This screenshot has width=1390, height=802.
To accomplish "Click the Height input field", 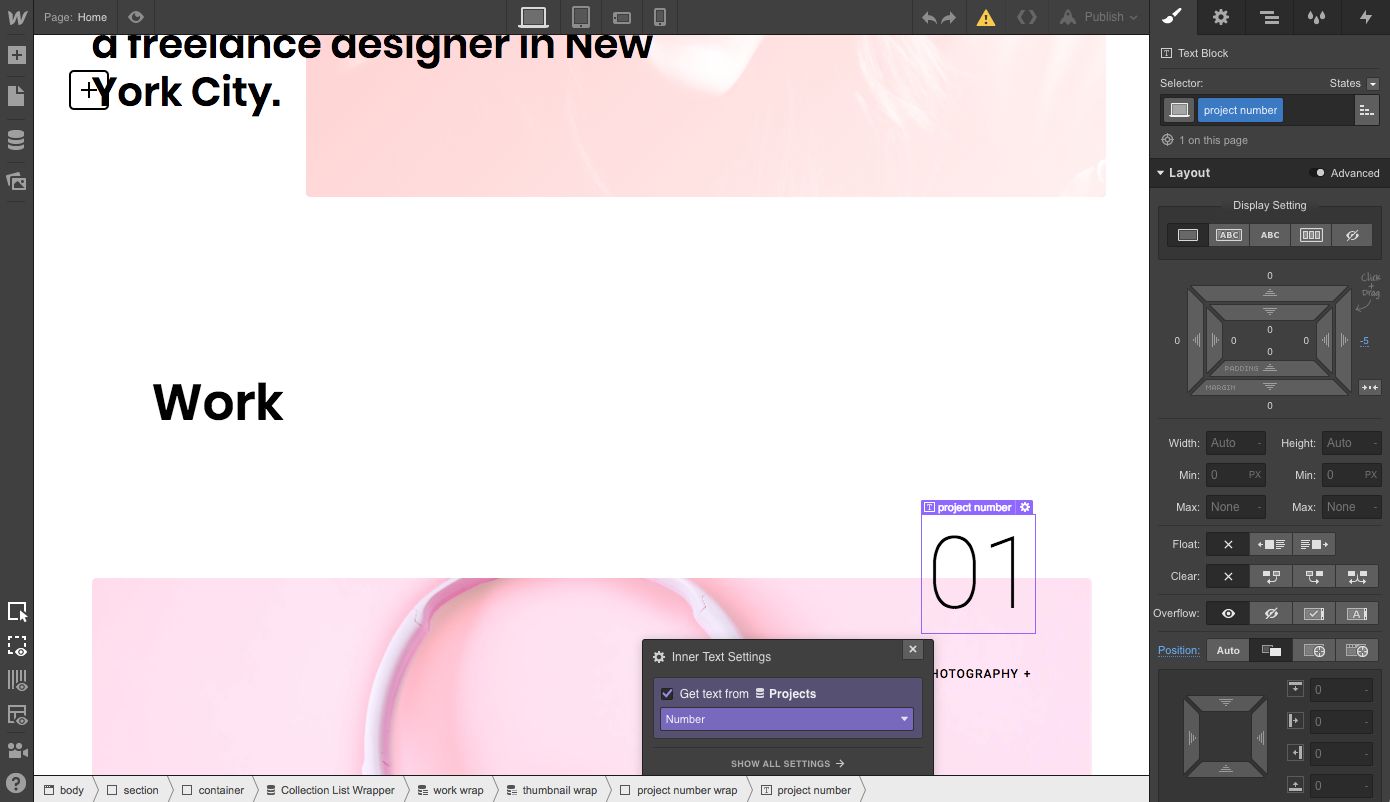I will (1351, 443).
